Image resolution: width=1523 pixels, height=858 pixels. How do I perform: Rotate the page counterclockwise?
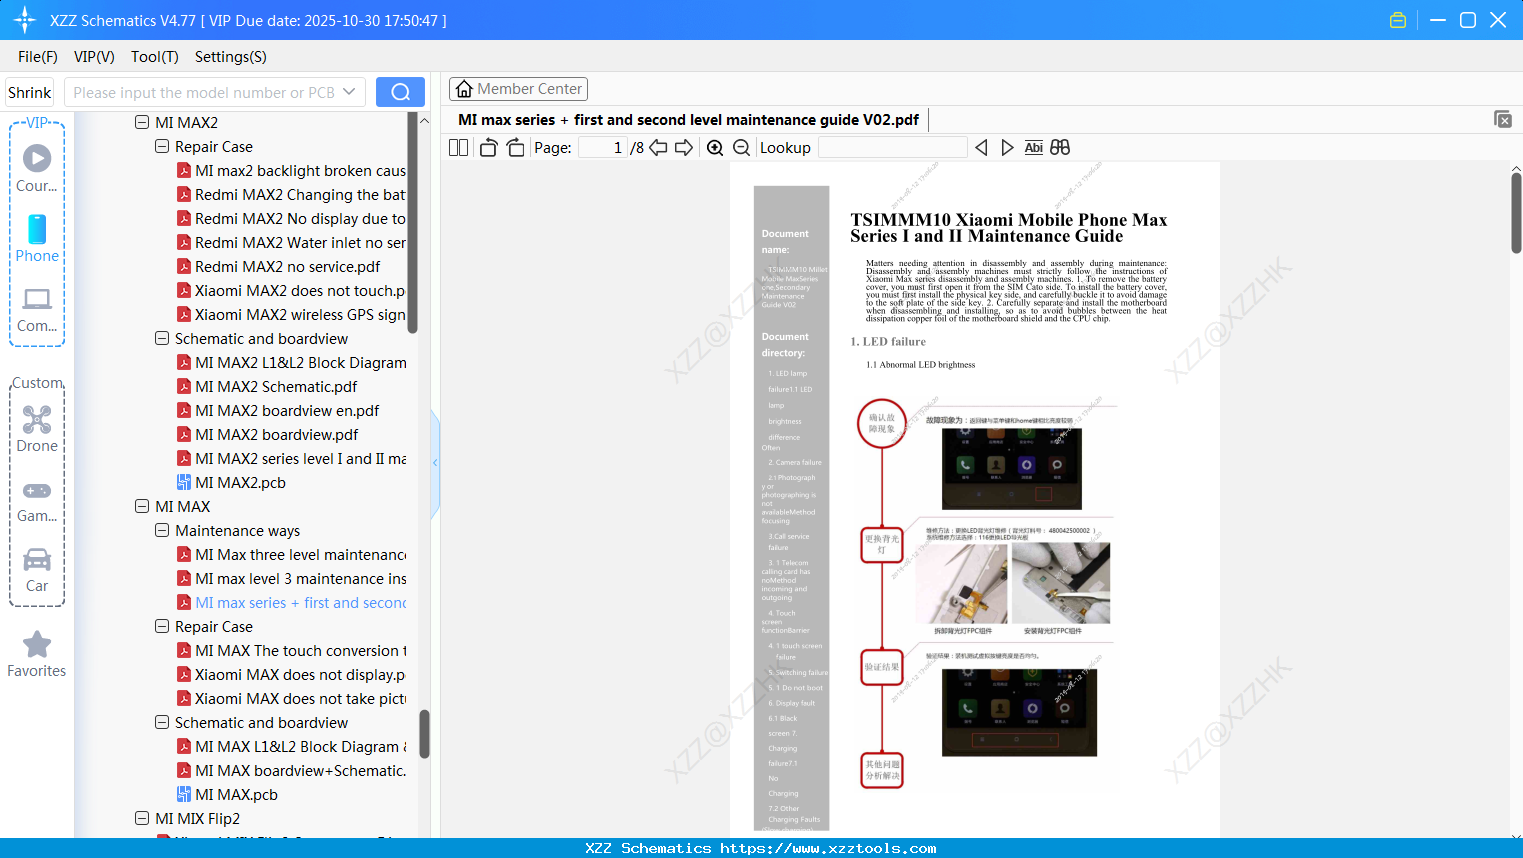[x=488, y=147]
